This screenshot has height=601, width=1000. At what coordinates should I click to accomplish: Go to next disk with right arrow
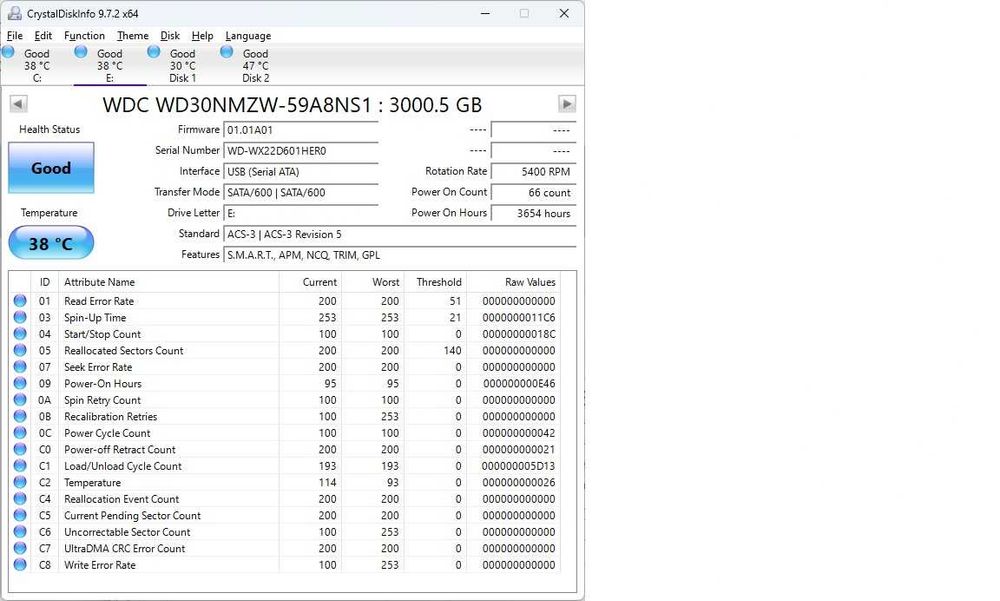(567, 103)
